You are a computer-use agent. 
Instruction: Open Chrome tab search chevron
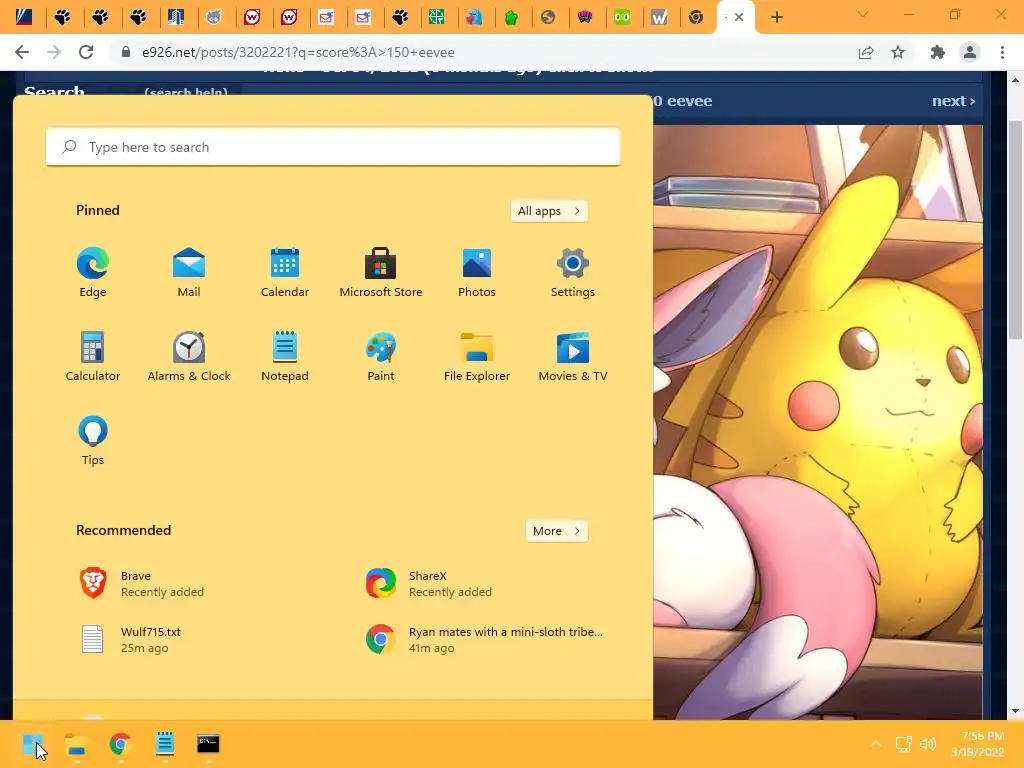[x=863, y=14]
